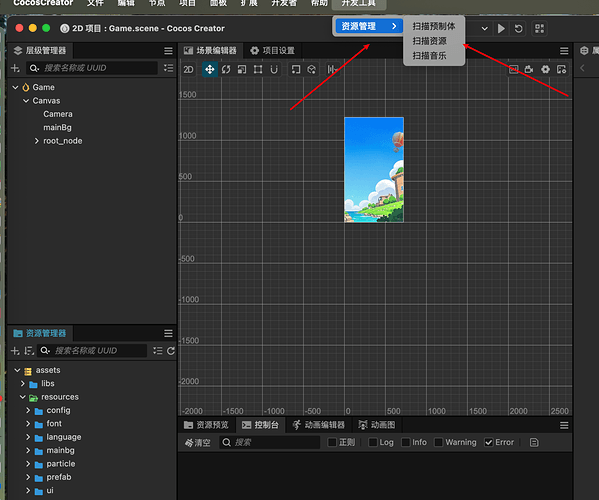Collapse the resources folder
This screenshot has width=599, height=500.
(x=23, y=397)
